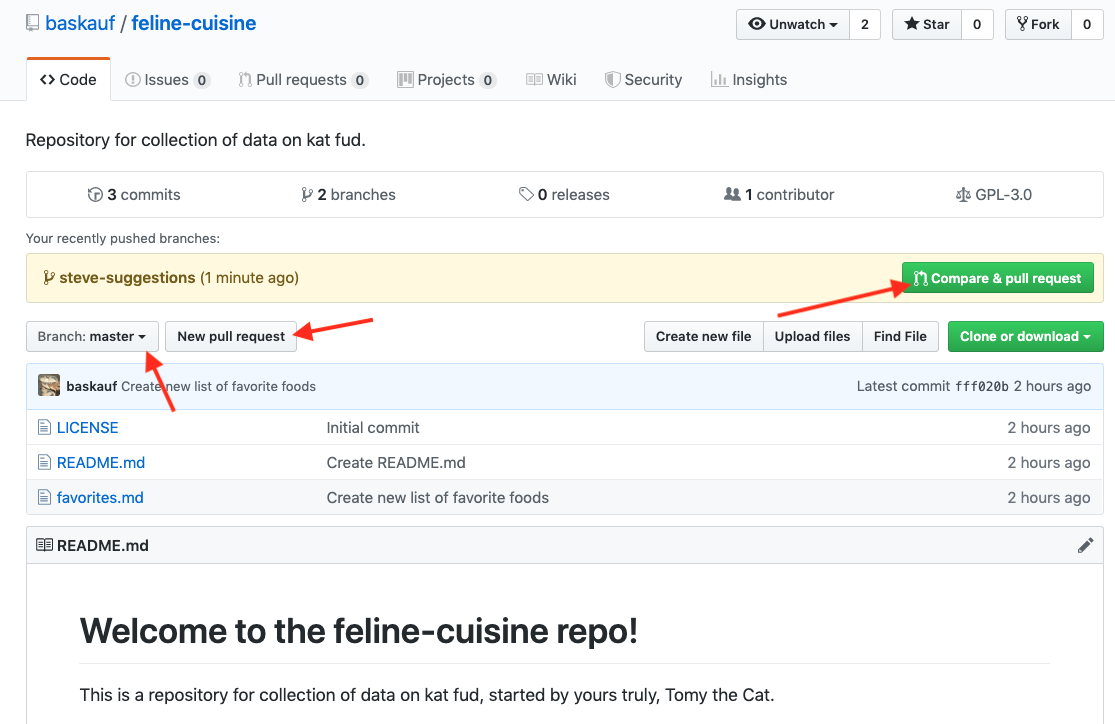Click the LICENSE file icon
This screenshot has height=724, width=1115.
(x=44, y=427)
